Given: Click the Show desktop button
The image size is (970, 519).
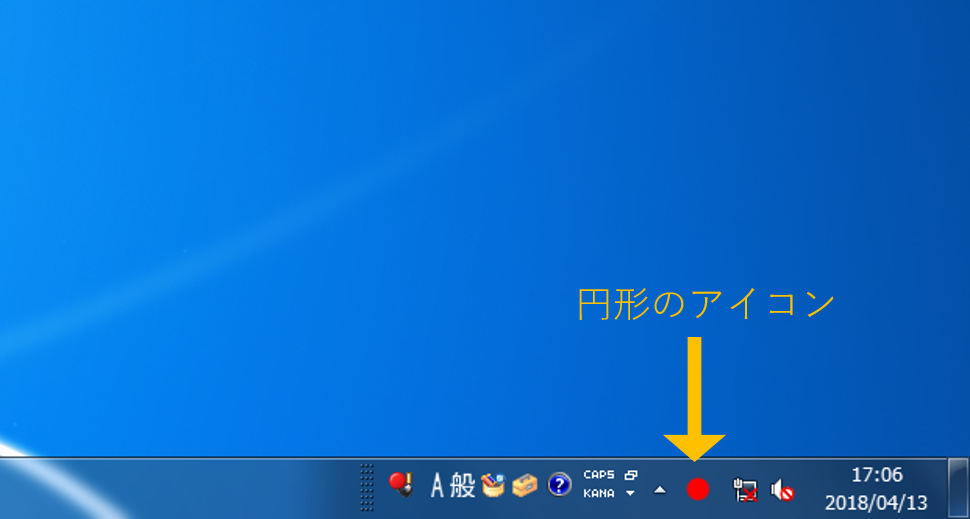Looking at the screenshot, I should [x=958, y=488].
